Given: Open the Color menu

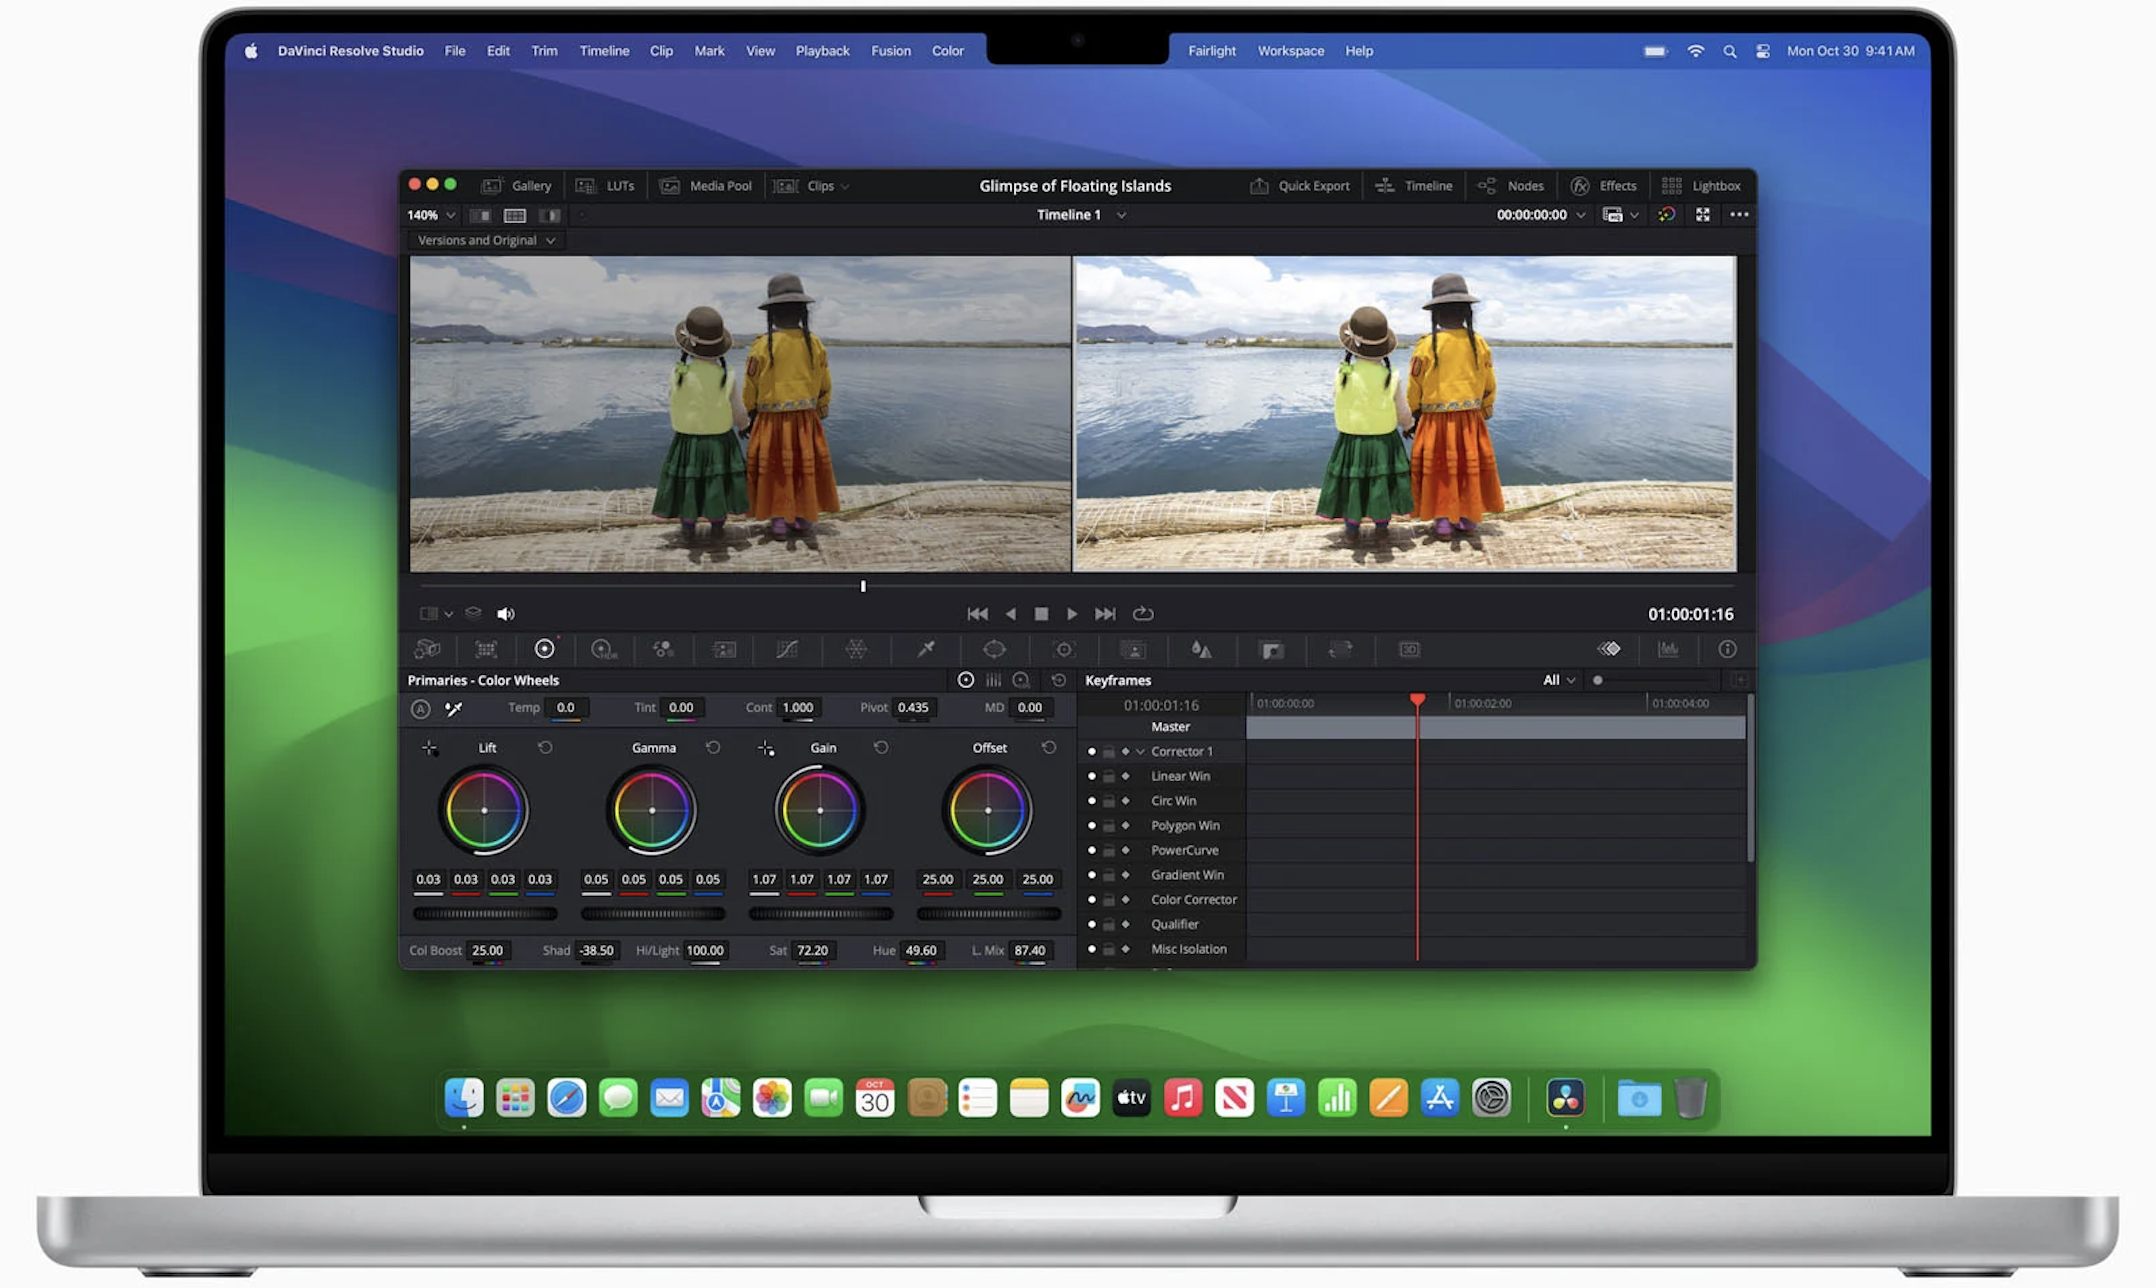Looking at the screenshot, I should click(x=947, y=51).
